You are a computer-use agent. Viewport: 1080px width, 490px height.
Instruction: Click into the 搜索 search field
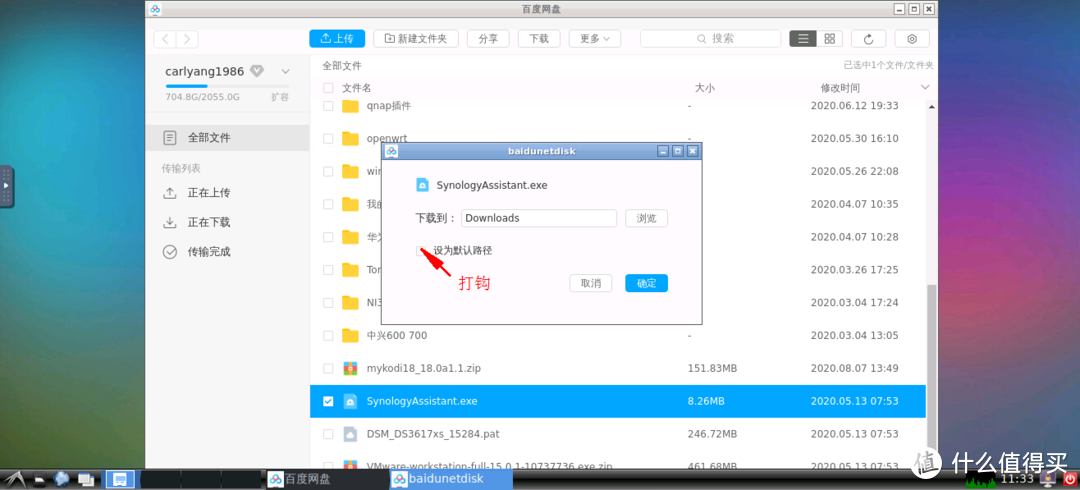click(x=710, y=39)
